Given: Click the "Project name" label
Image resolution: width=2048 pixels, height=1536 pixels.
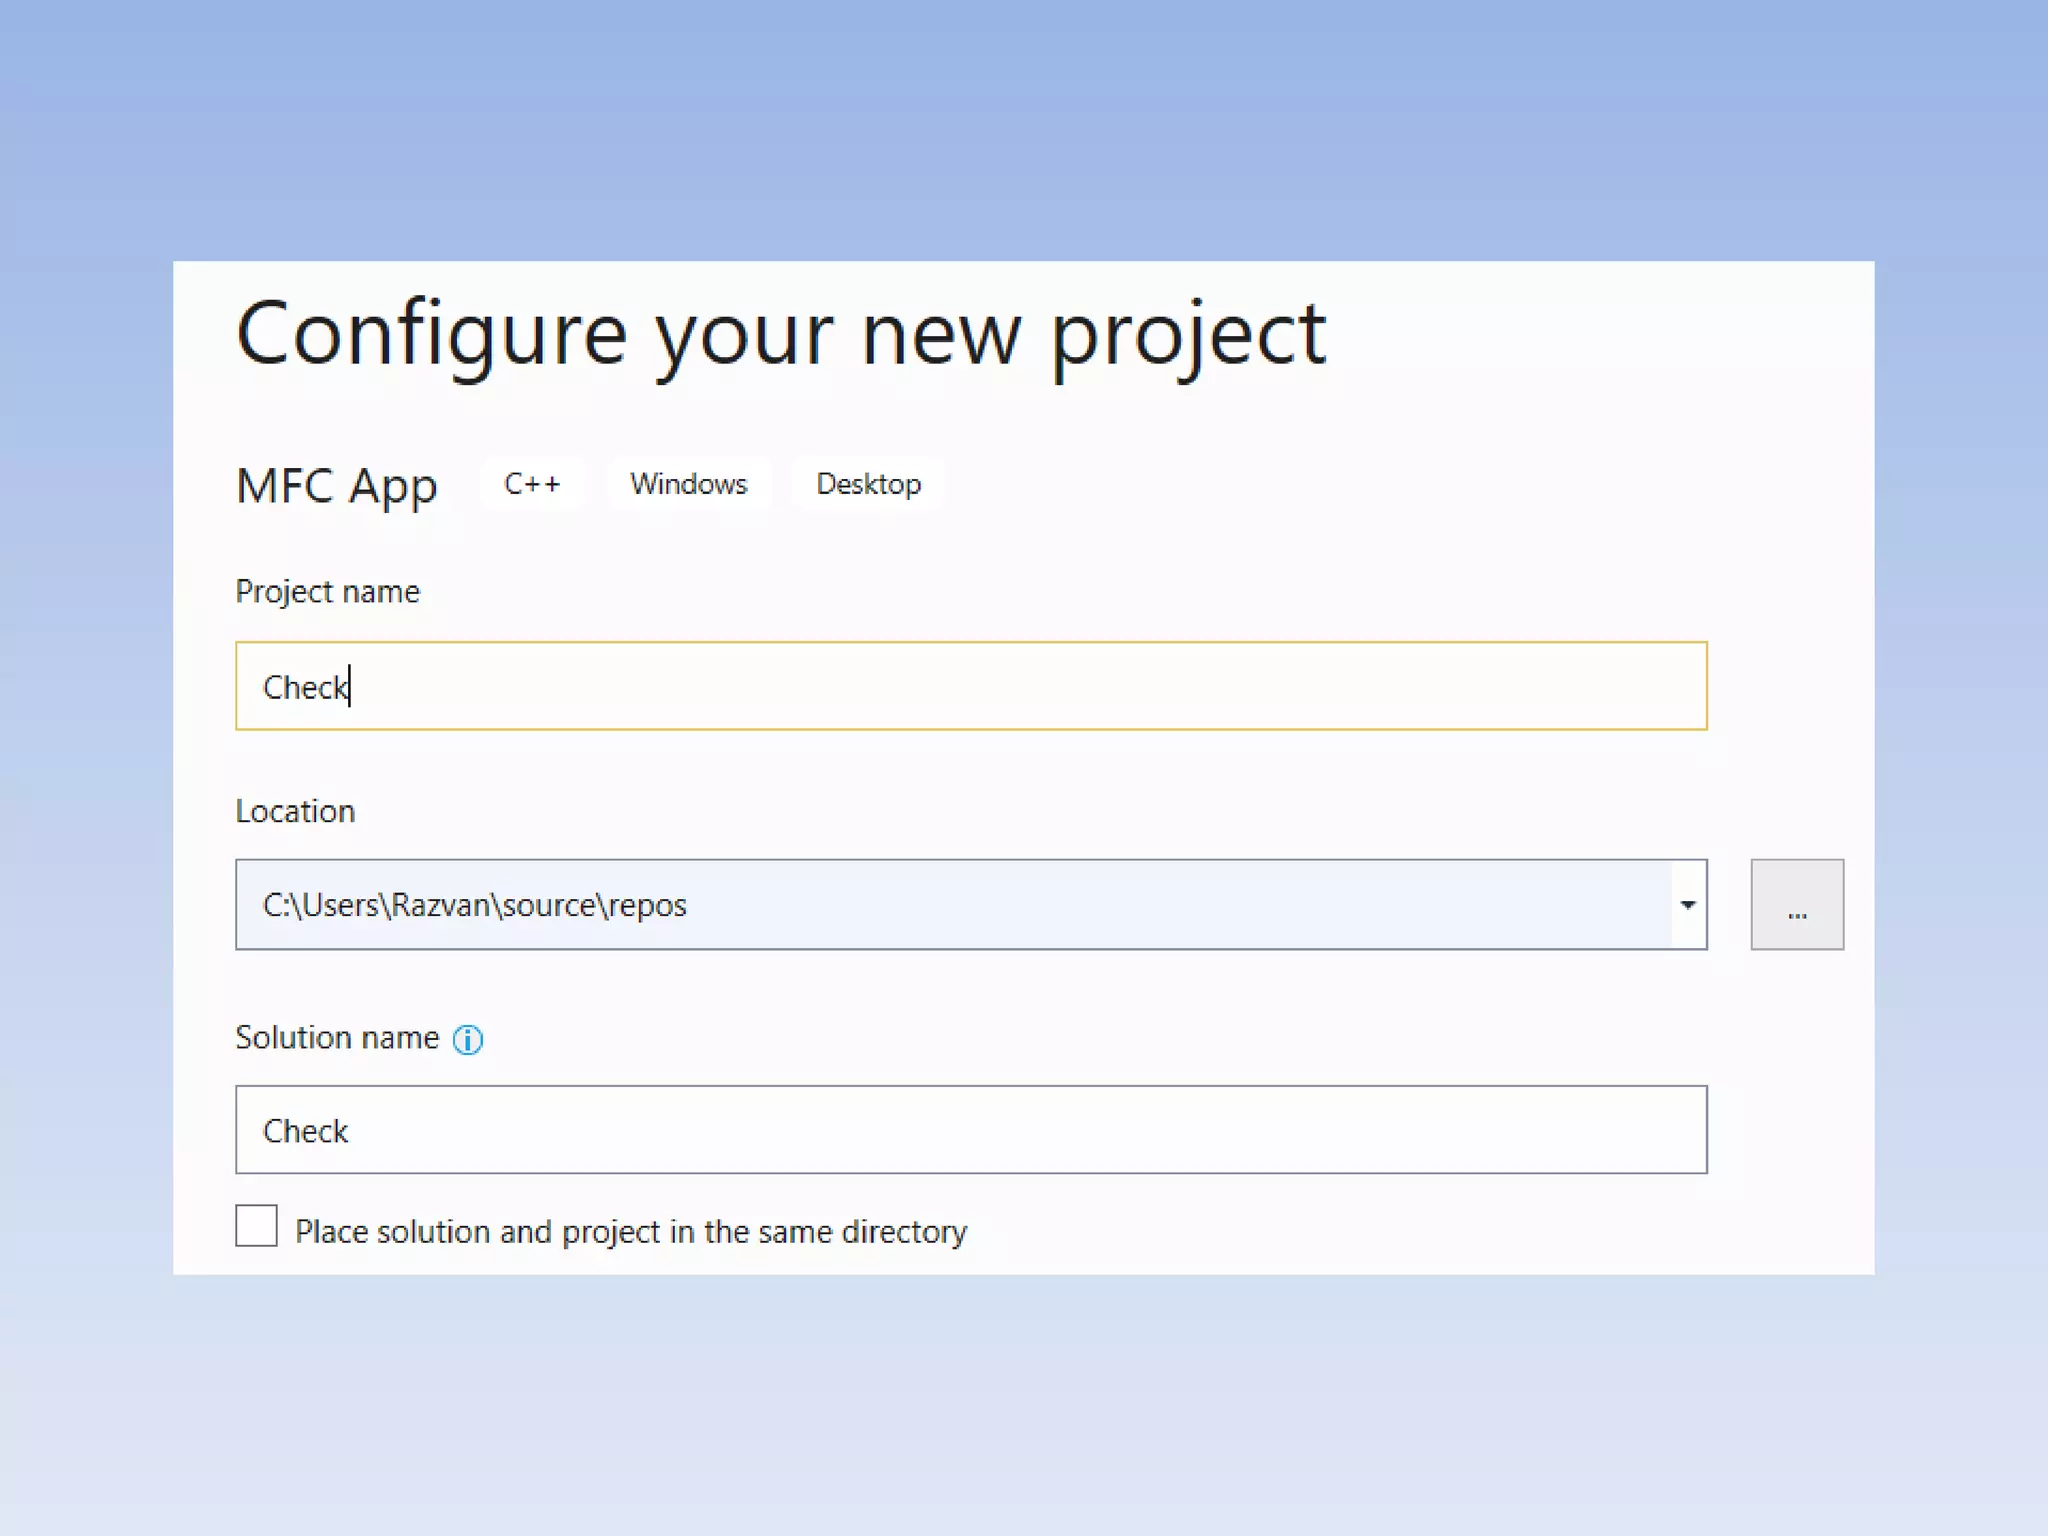Looking at the screenshot, I should click(x=327, y=592).
